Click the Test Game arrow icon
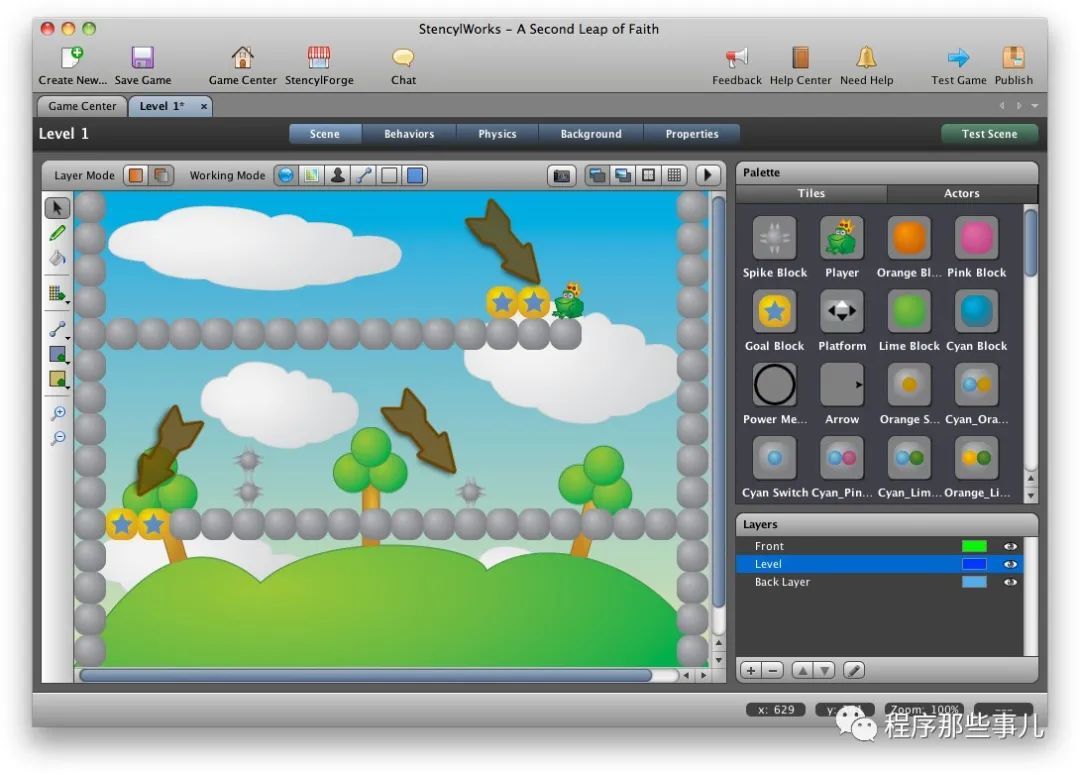The image size is (1080, 774). coord(958,57)
